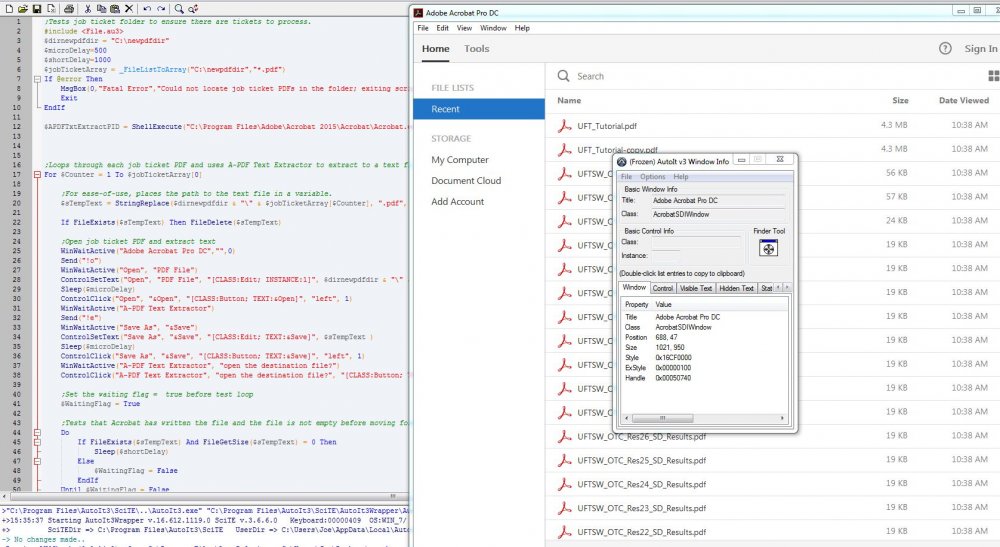Open My Computer storage in Acrobat

click(460, 160)
